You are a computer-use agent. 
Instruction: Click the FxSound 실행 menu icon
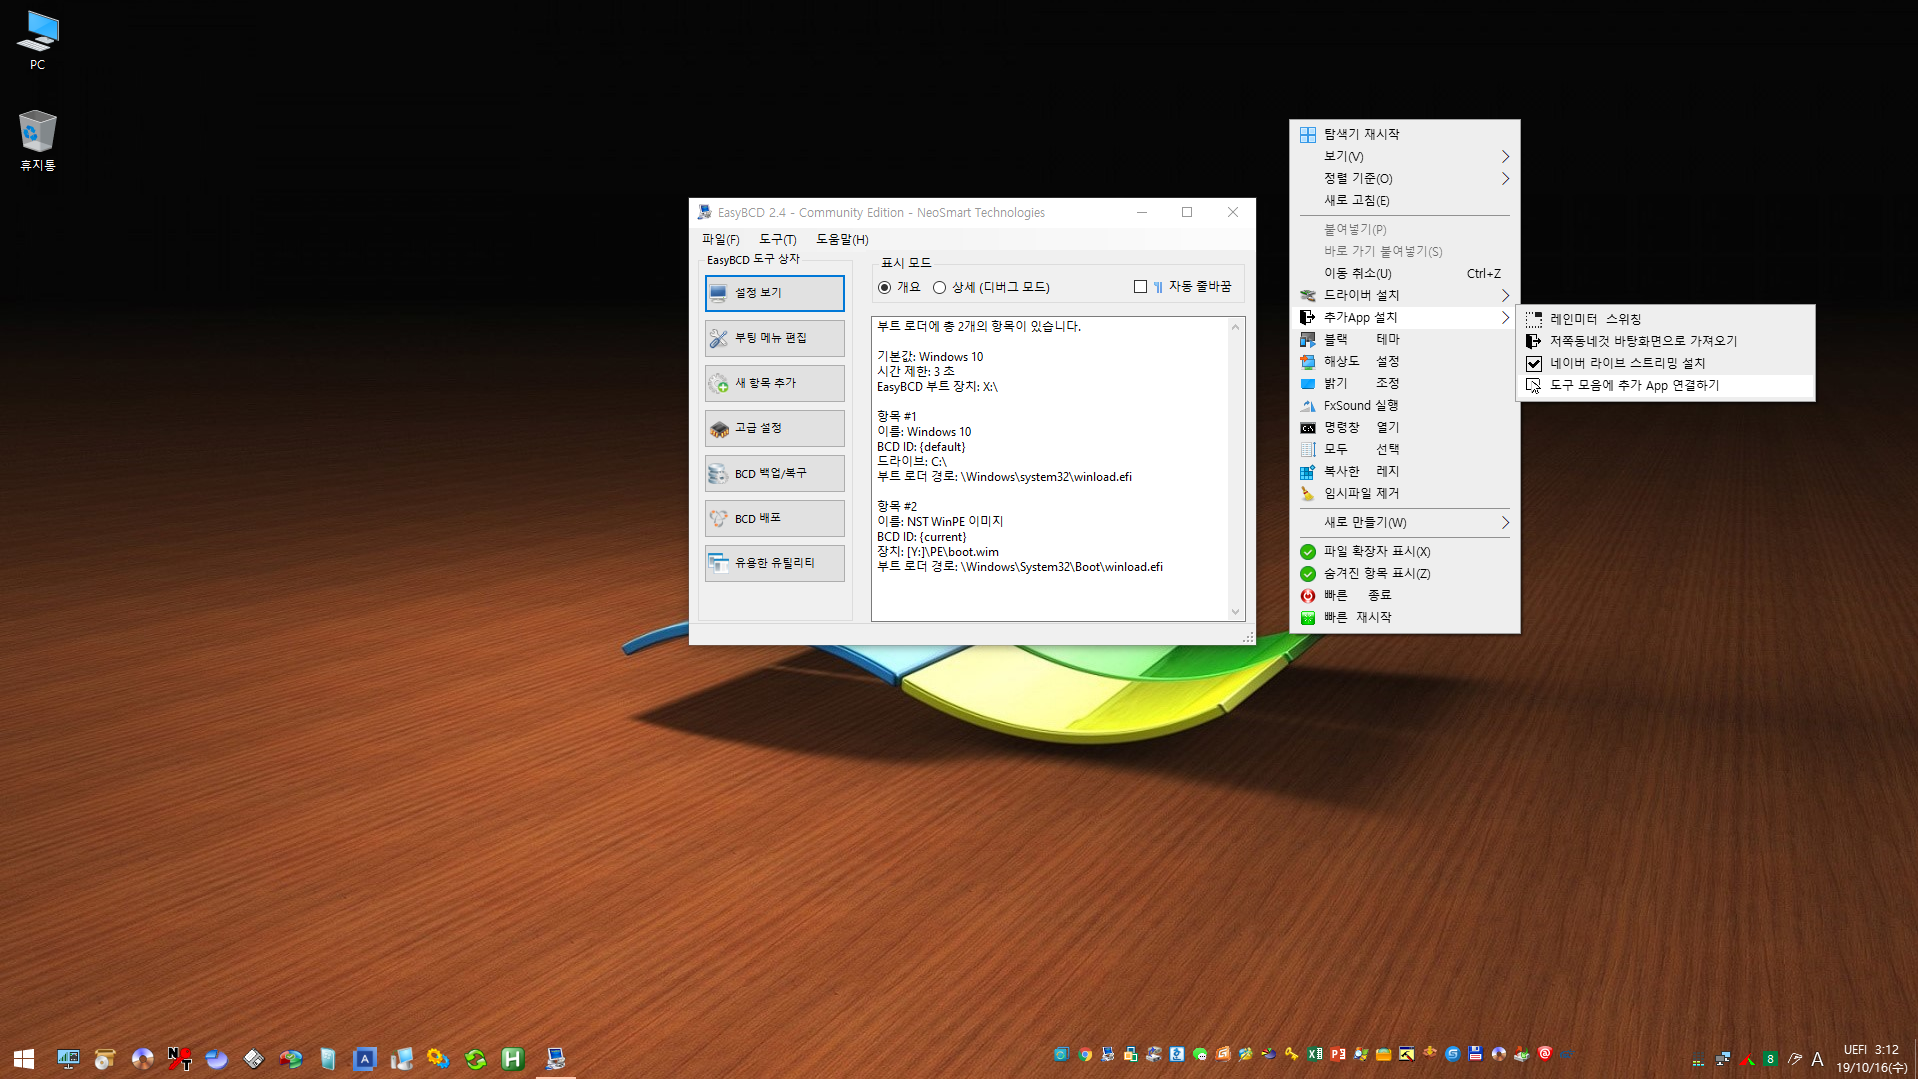click(x=1307, y=405)
